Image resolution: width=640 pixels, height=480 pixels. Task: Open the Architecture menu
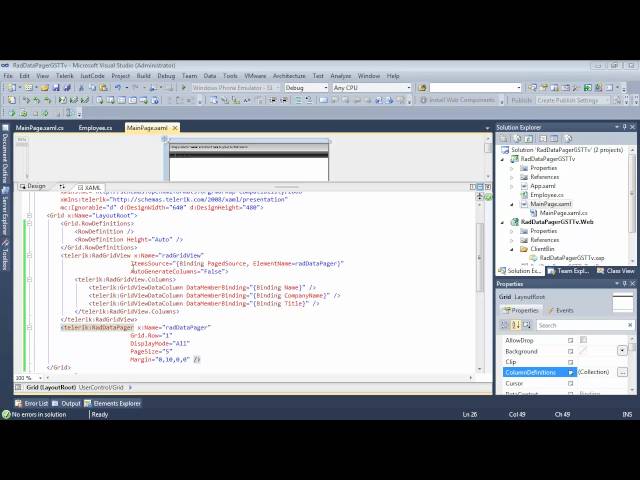pos(289,76)
